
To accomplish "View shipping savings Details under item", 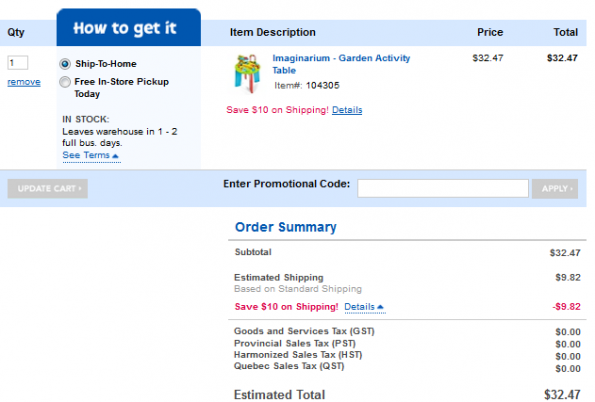I will 347,110.
